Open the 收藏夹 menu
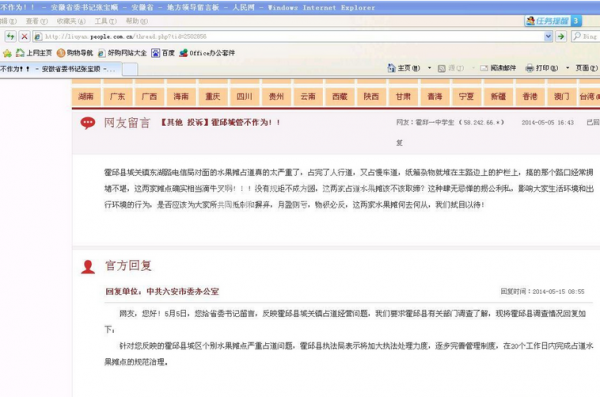600x397 pixels. tap(71, 21)
